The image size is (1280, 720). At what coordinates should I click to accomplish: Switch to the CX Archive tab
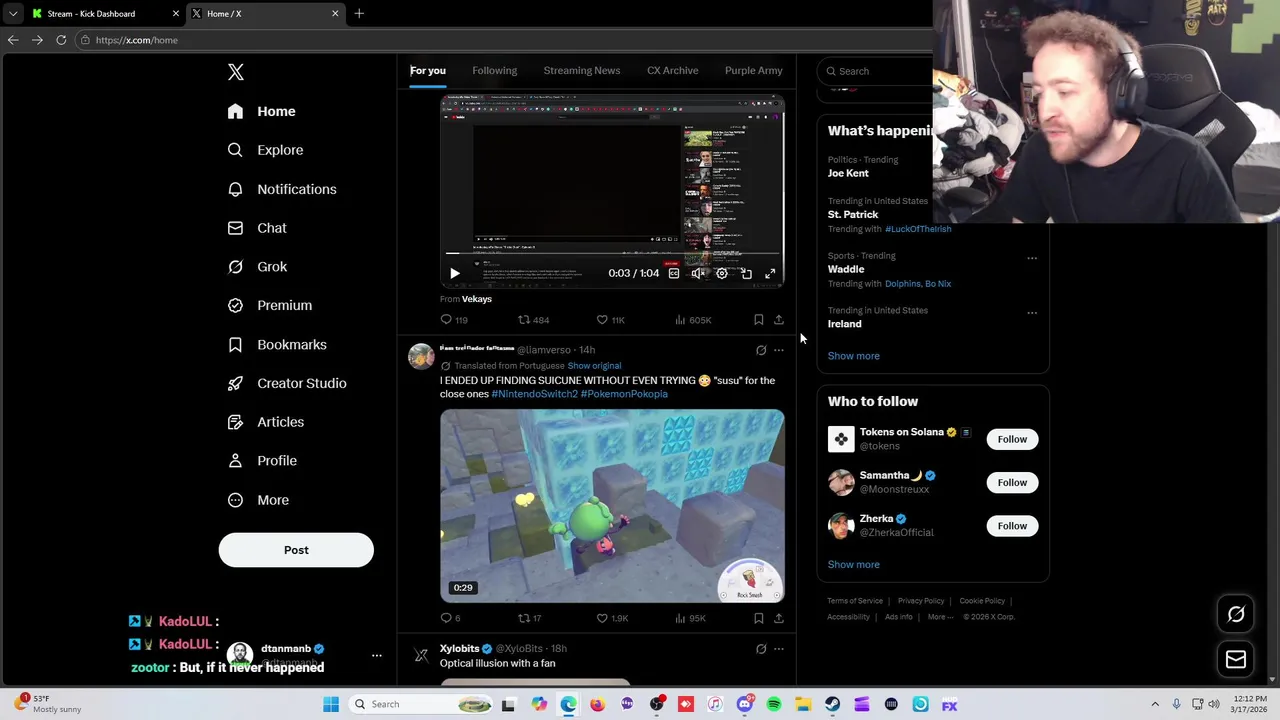click(x=673, y=71)
